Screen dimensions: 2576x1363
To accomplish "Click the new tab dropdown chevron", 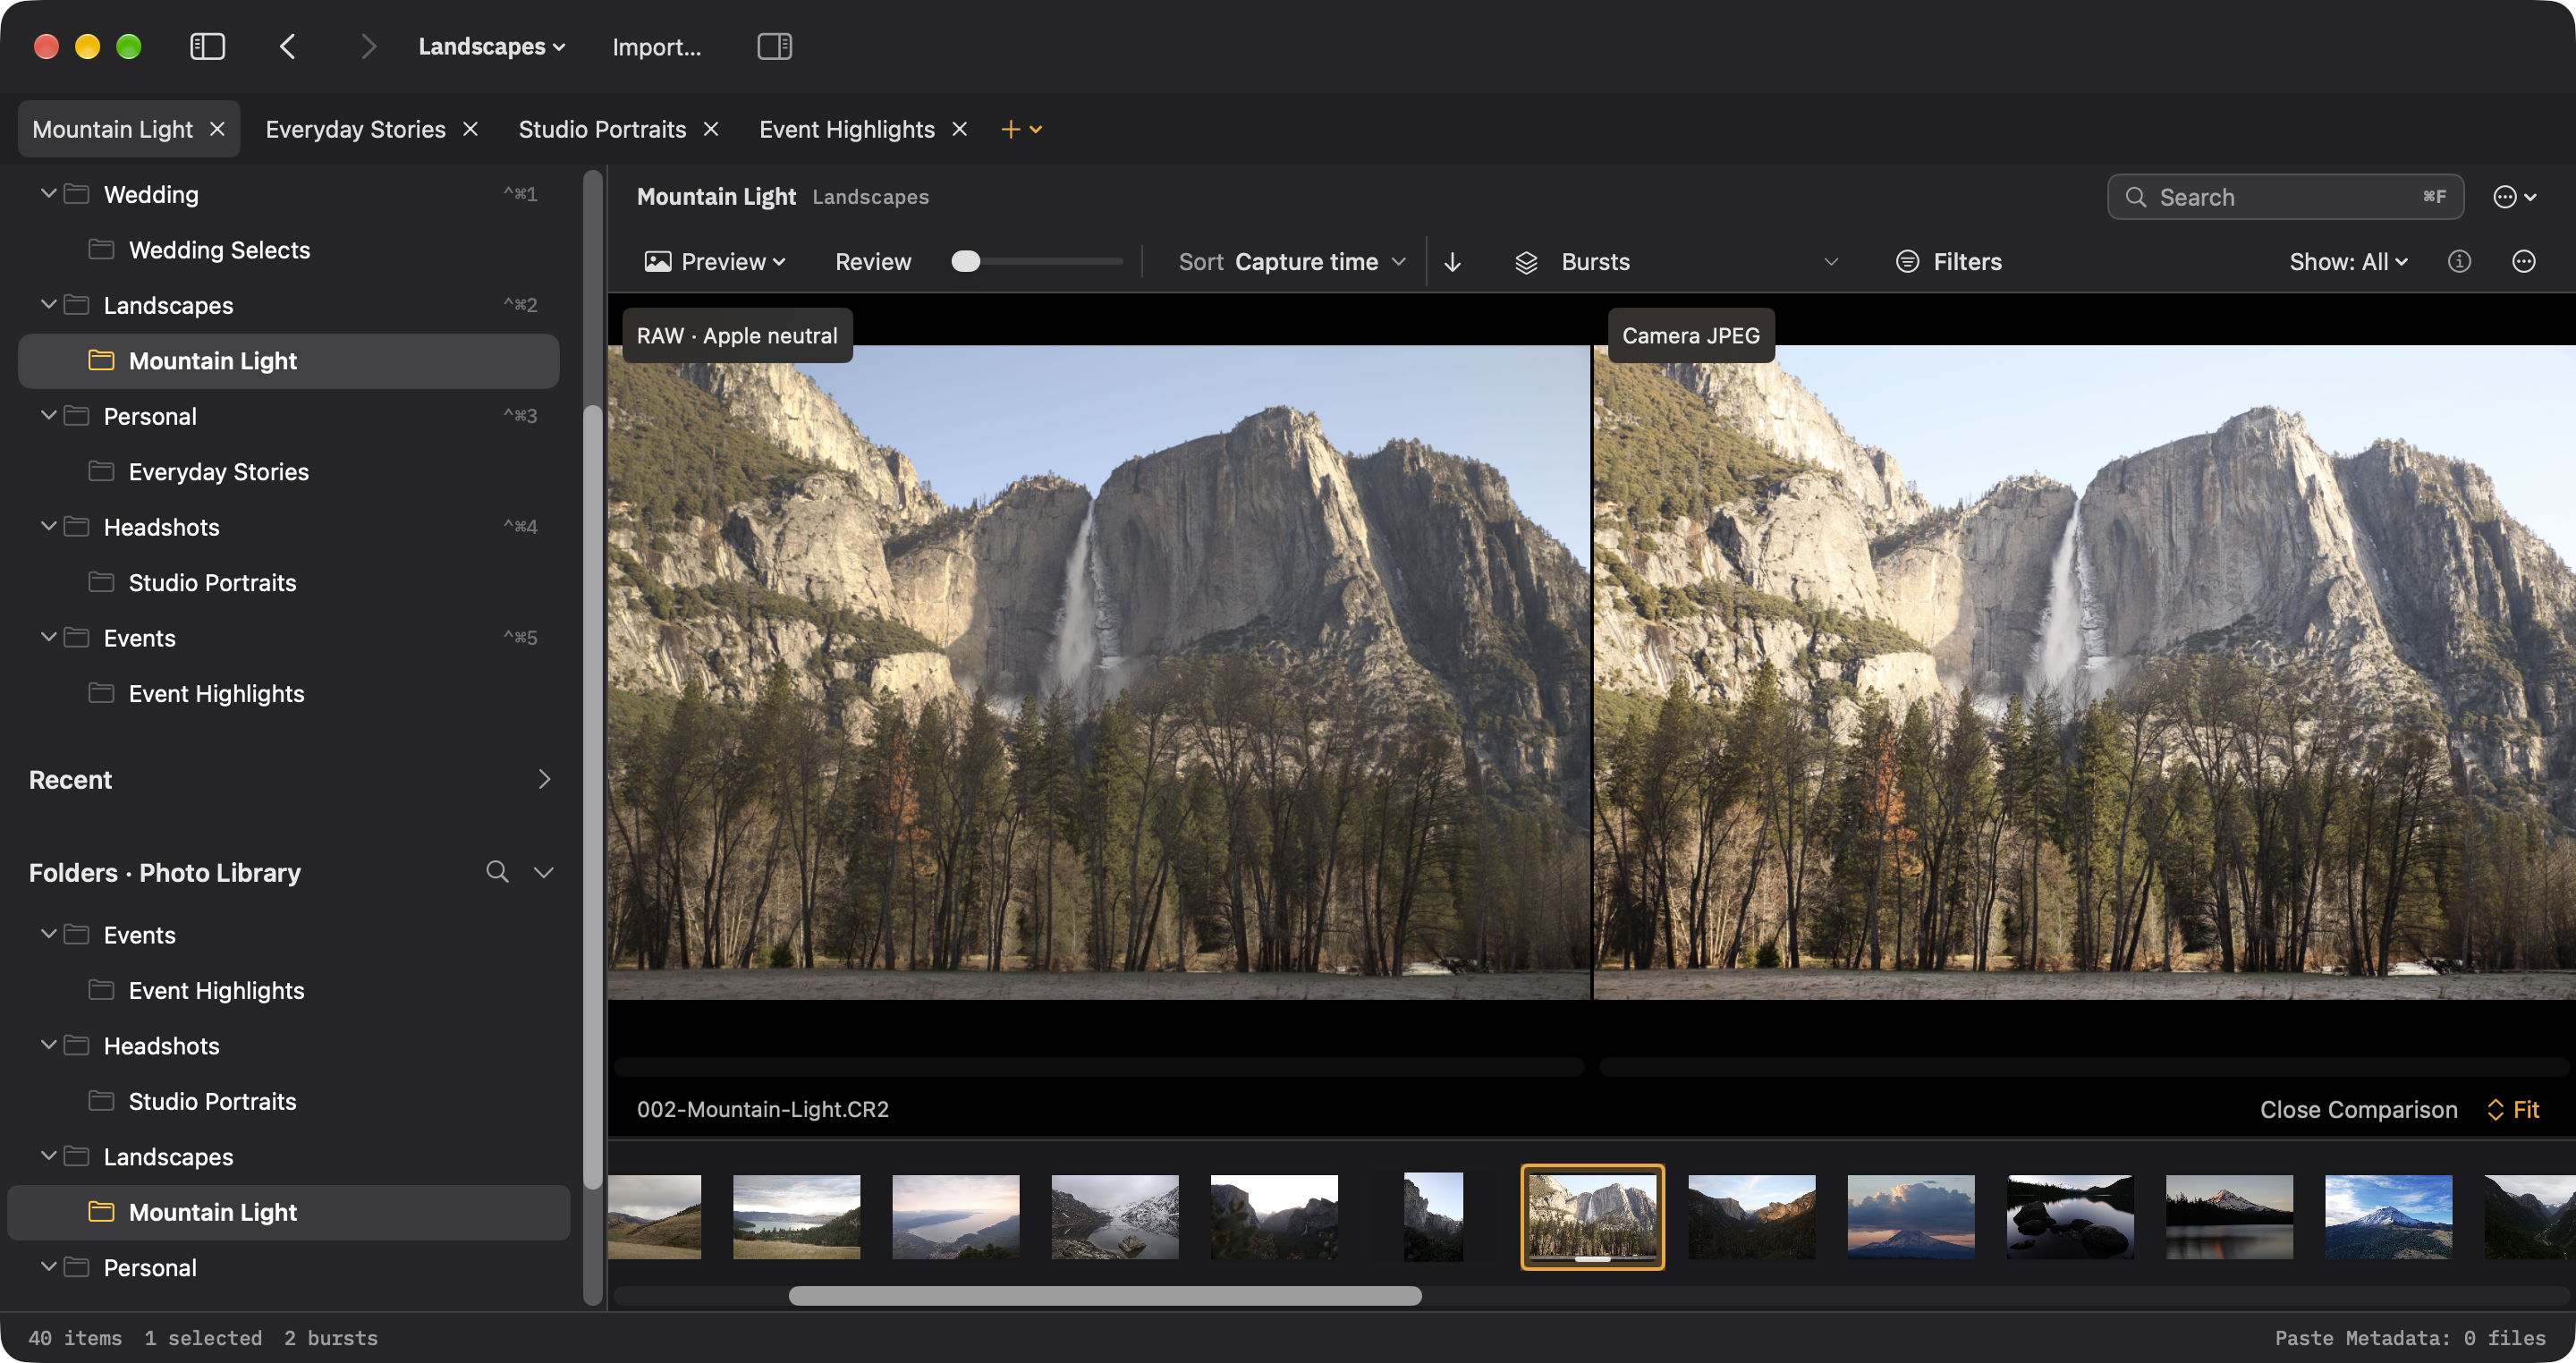I will (1036, 129).
